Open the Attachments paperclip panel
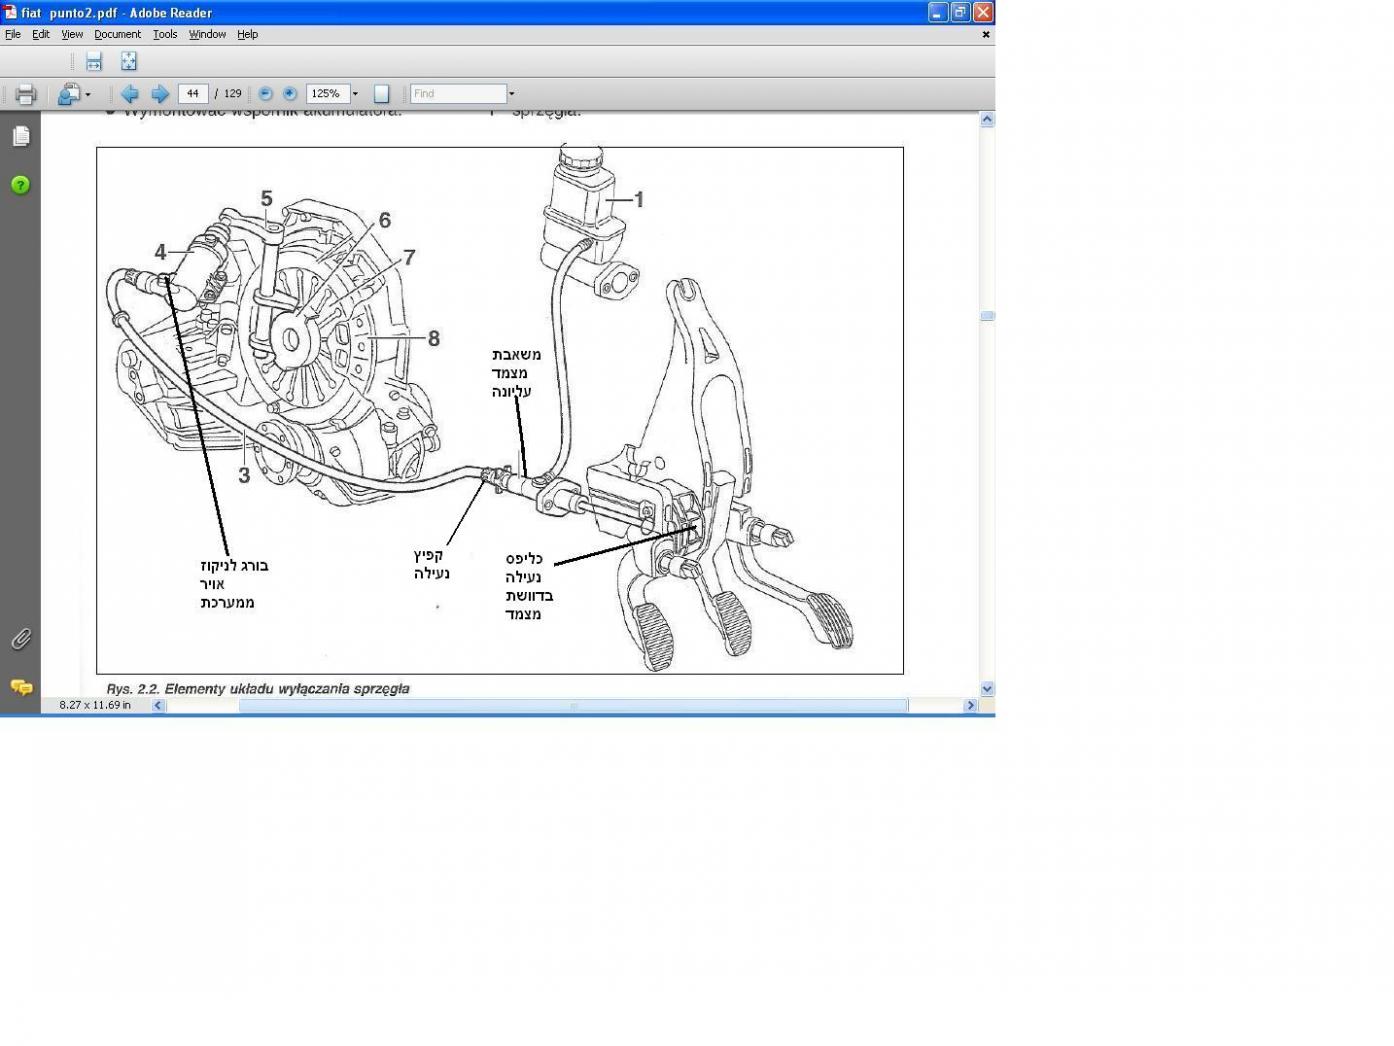Viewport: 1394px width, 1046px height. pos(21,638)
